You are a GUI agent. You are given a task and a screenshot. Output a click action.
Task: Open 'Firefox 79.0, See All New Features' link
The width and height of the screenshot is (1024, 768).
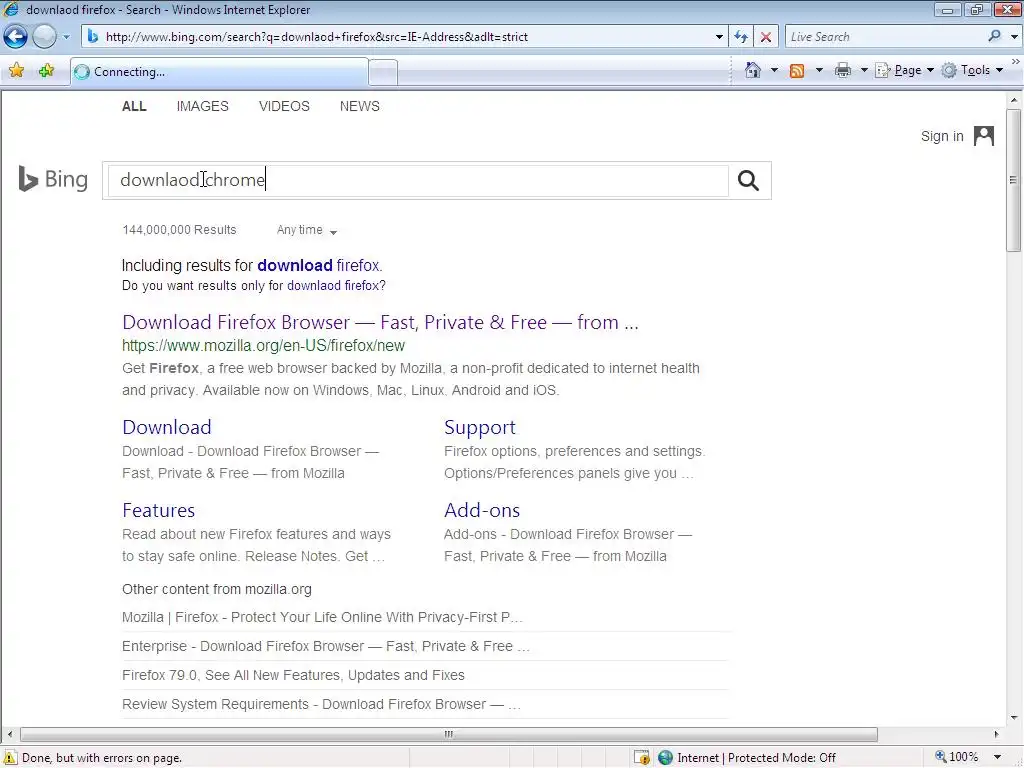(293, 675)
